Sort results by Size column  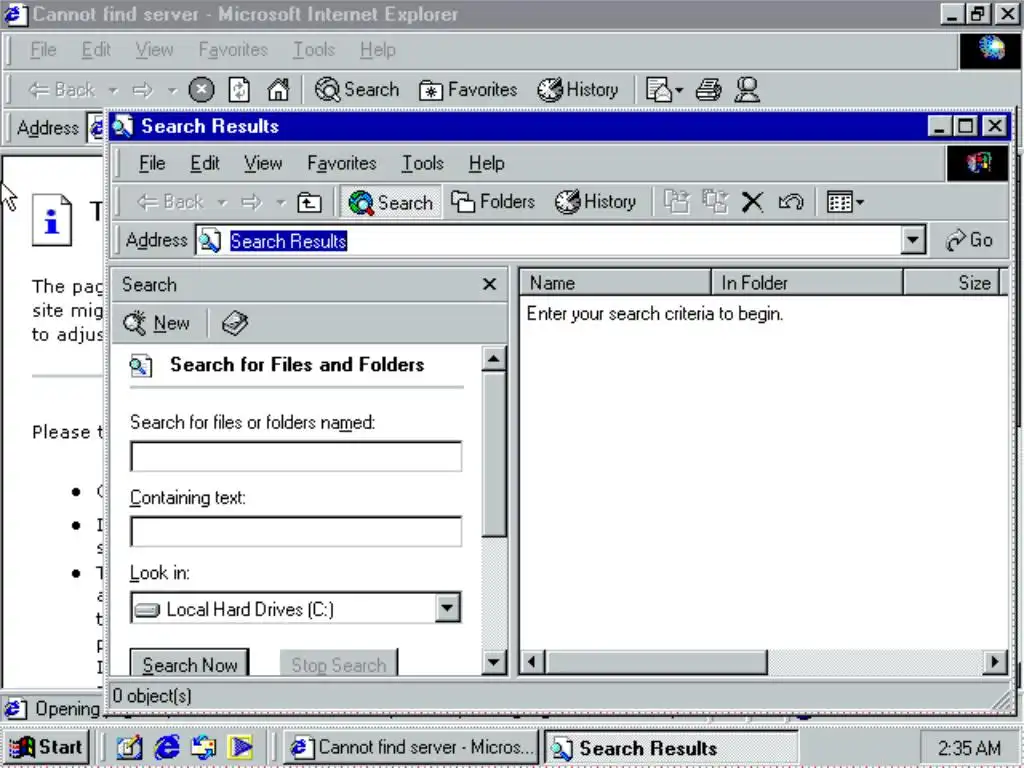(x=951, y=283)
